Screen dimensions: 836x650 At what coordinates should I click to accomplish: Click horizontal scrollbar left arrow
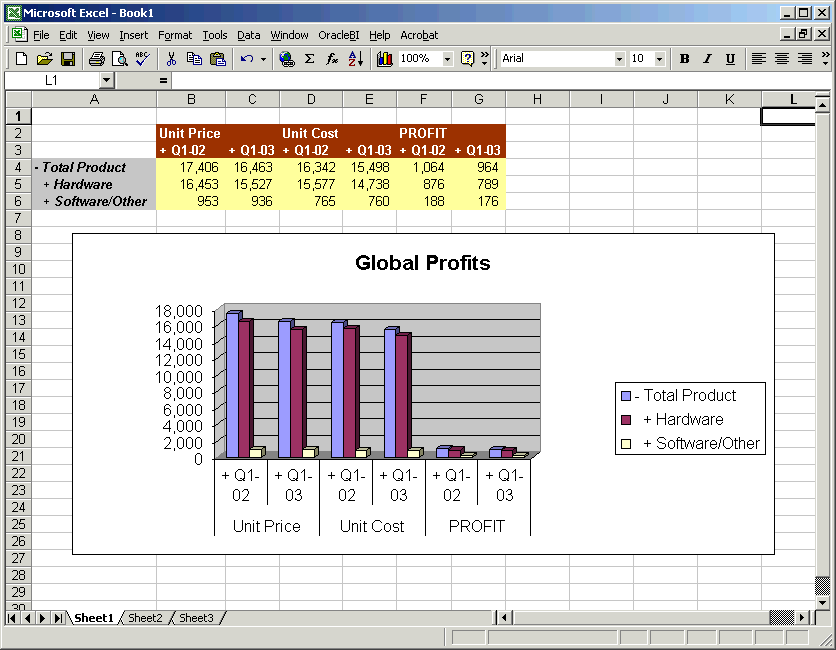[x=504, y=618]
